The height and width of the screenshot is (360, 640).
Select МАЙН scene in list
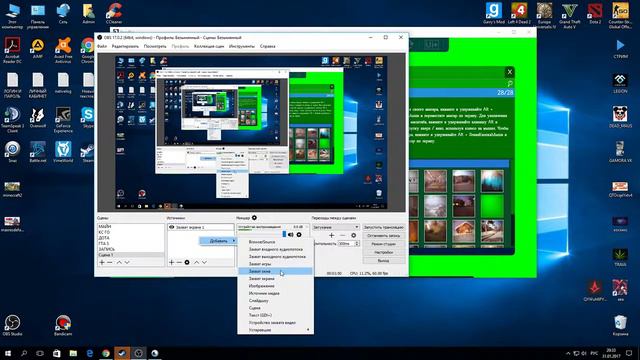[x=131, y=227]
